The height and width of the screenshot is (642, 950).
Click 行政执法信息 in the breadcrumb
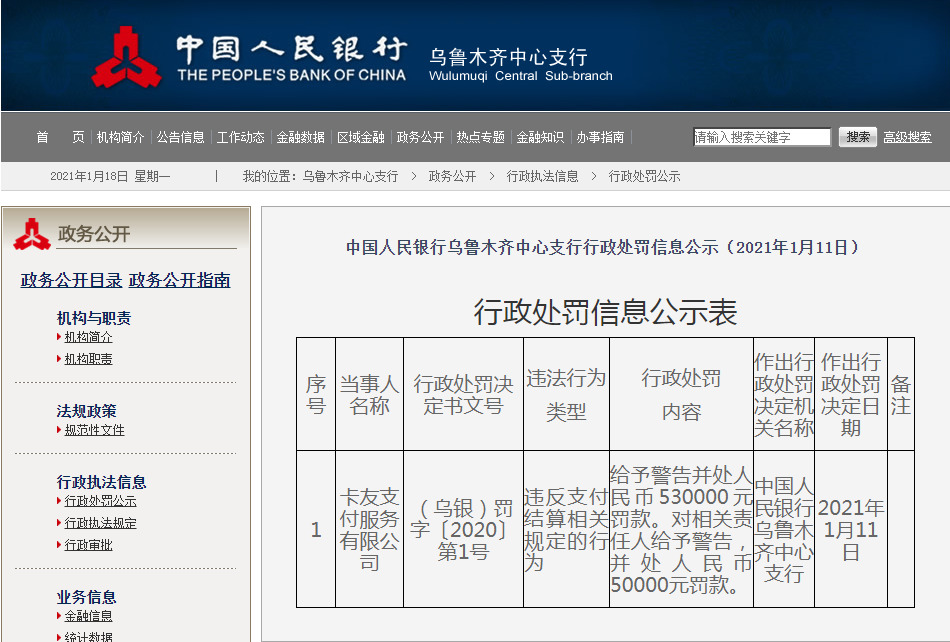pyautogui.click(x=542, y=176)
